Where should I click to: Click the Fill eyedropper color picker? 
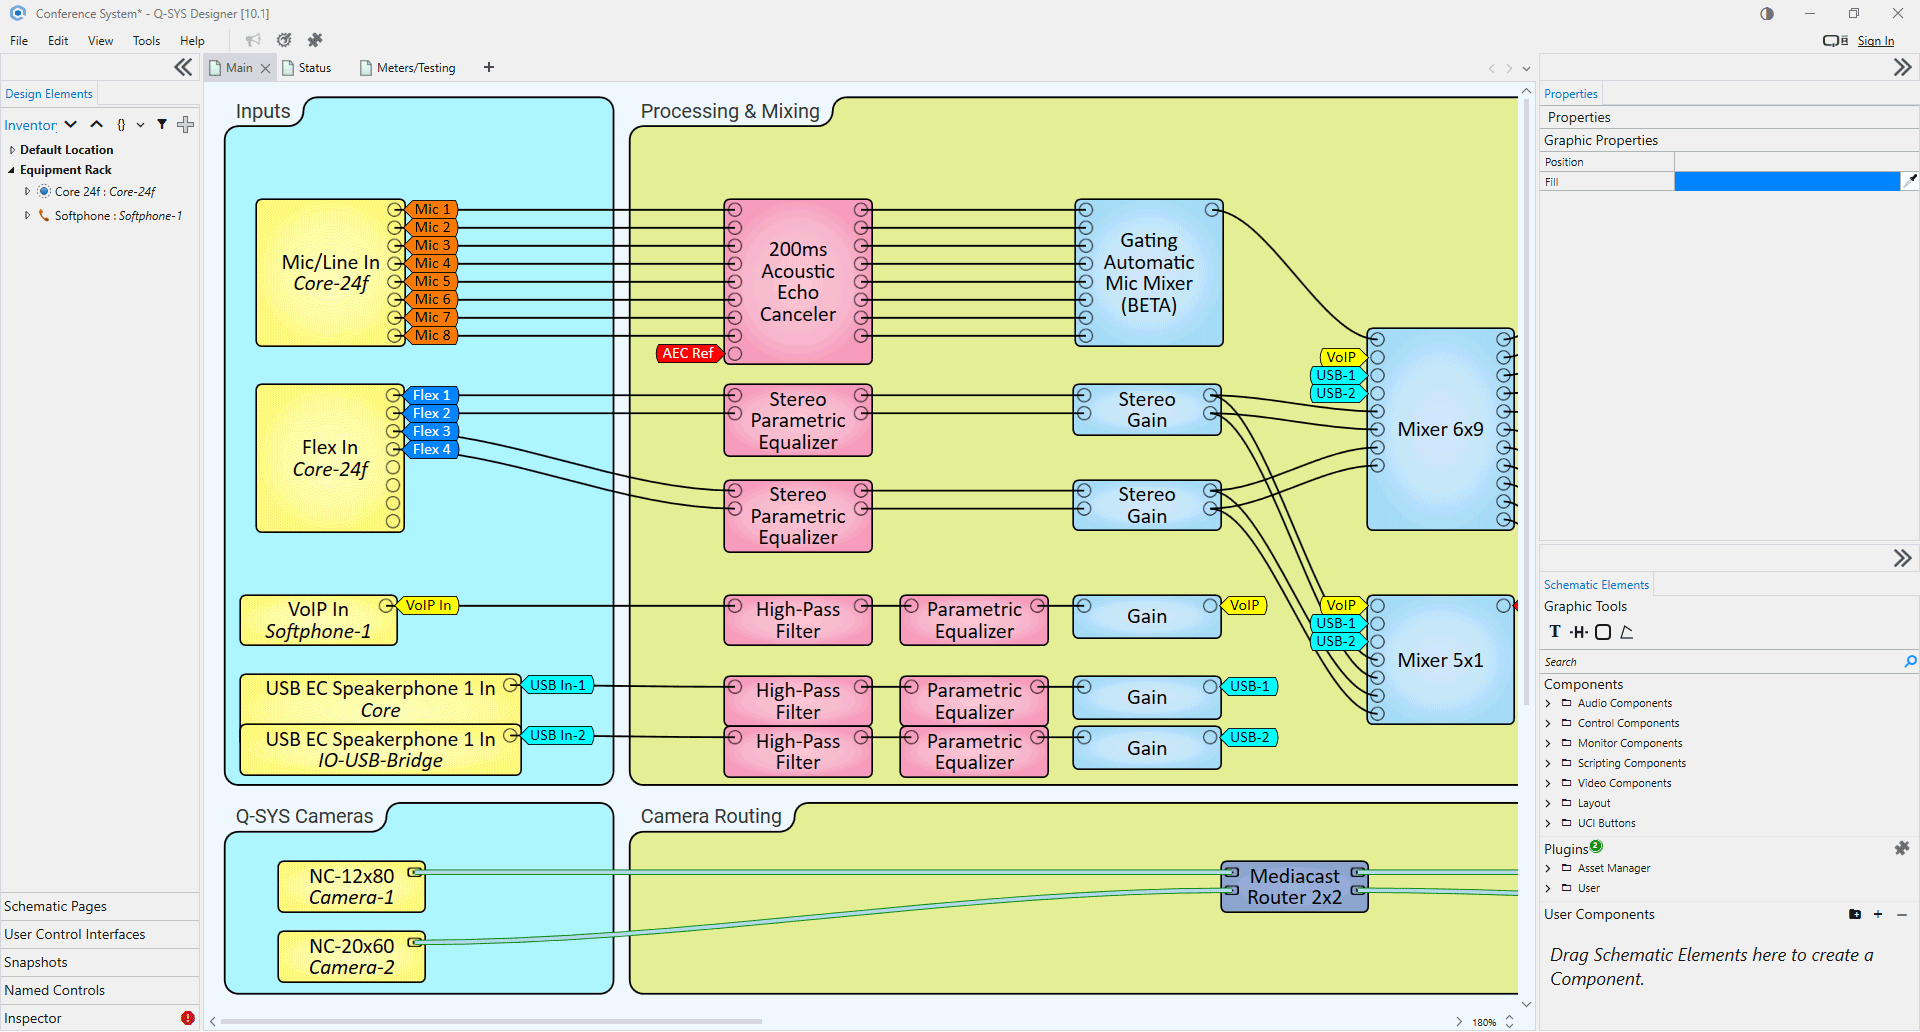1910,181
